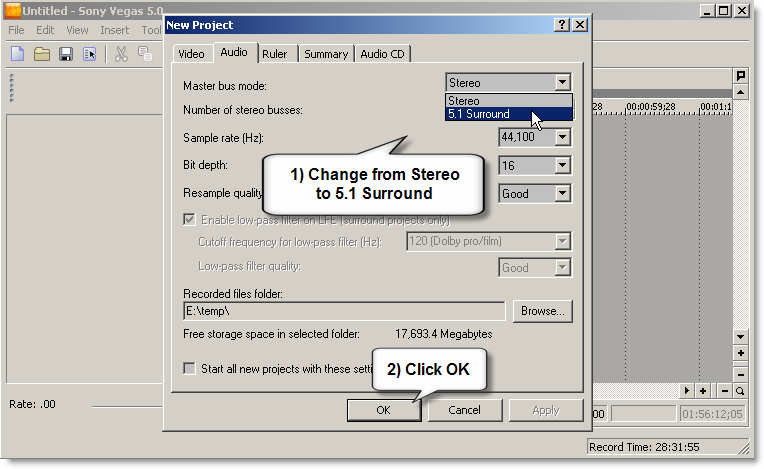Click the Properties icon next to Save
The width and height of the screenshot is (764, 469).
(x=90, y=54)
